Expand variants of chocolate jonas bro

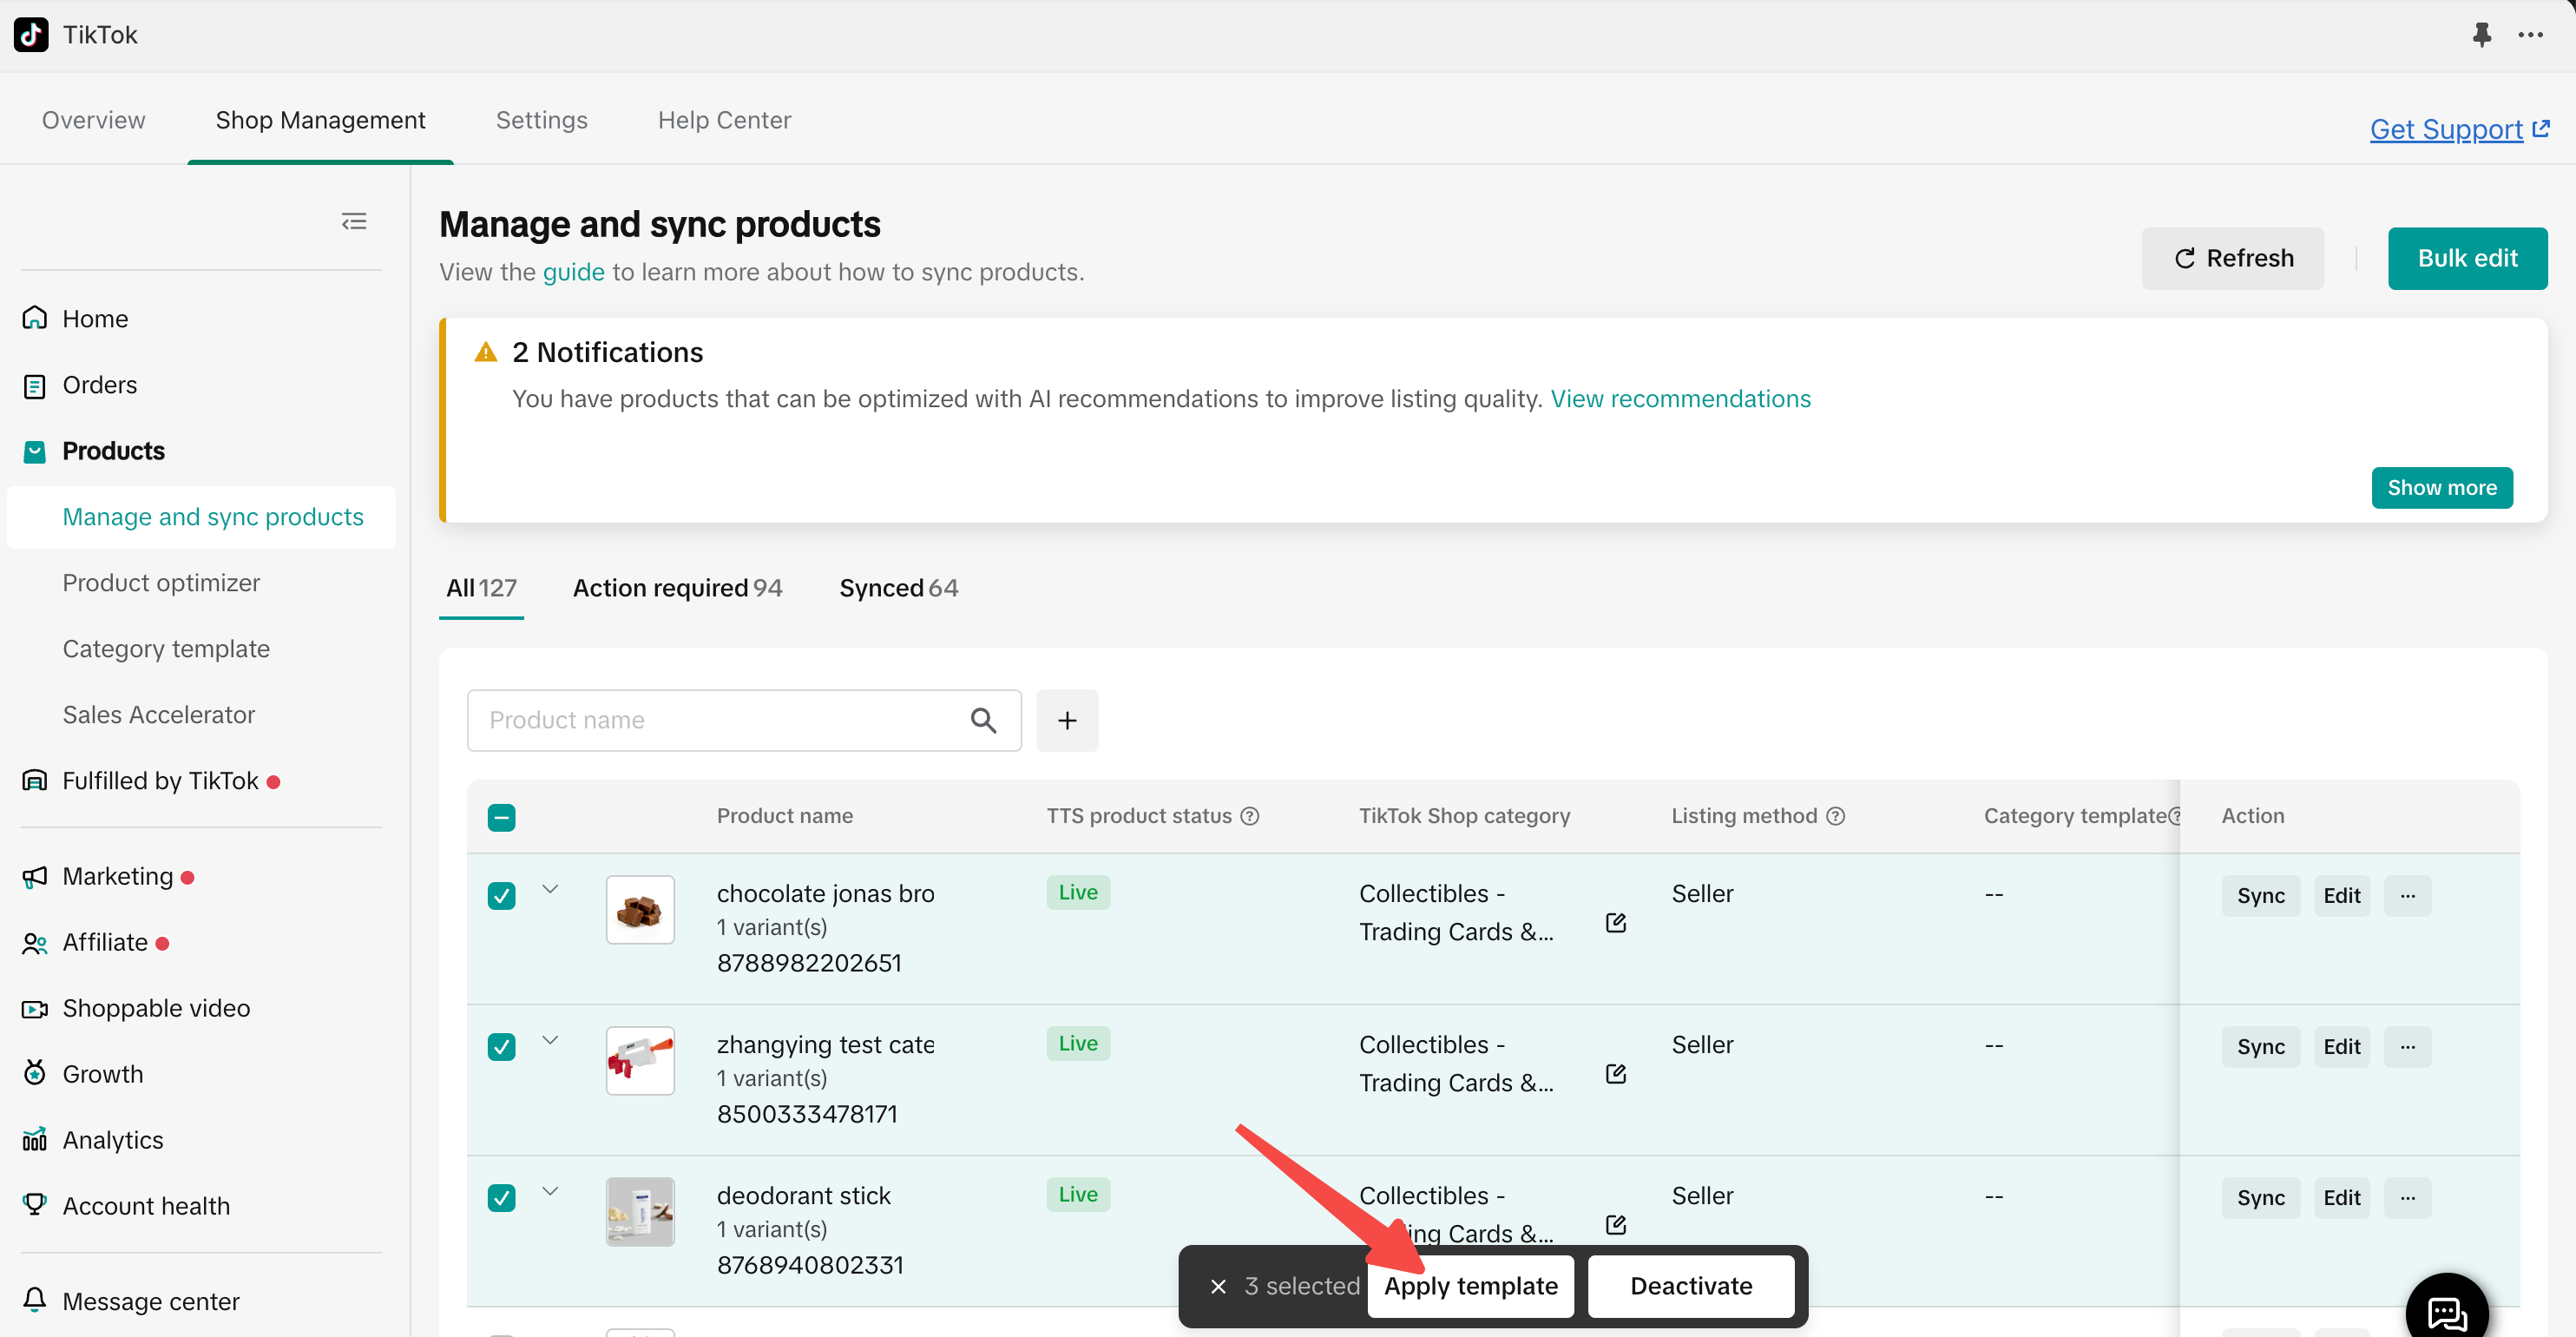550,888
